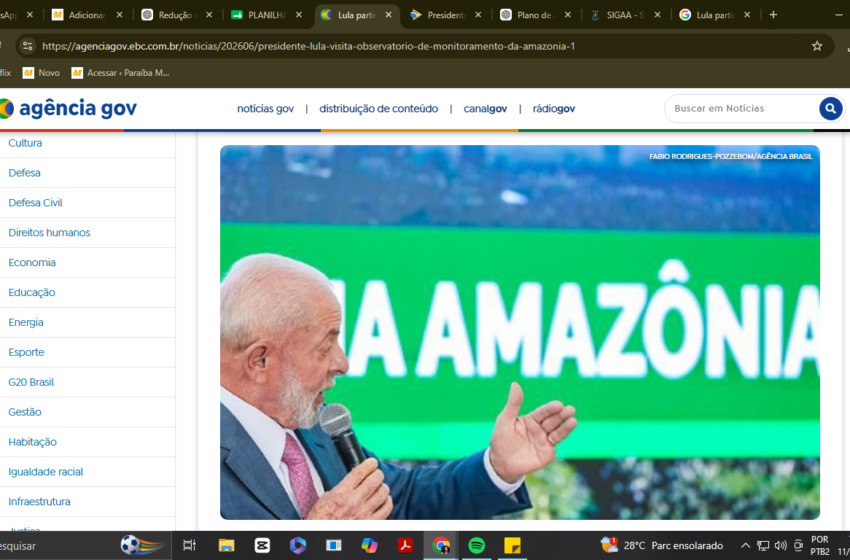
Task: Open Spotify from taskbar
Action: coord(476,545)
